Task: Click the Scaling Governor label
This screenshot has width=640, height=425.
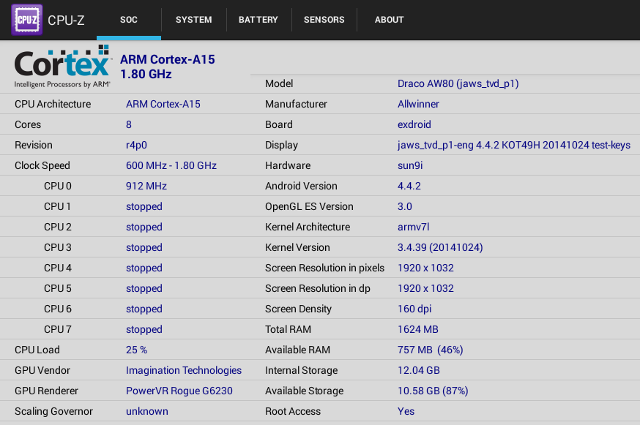Action: coord(53,411)
